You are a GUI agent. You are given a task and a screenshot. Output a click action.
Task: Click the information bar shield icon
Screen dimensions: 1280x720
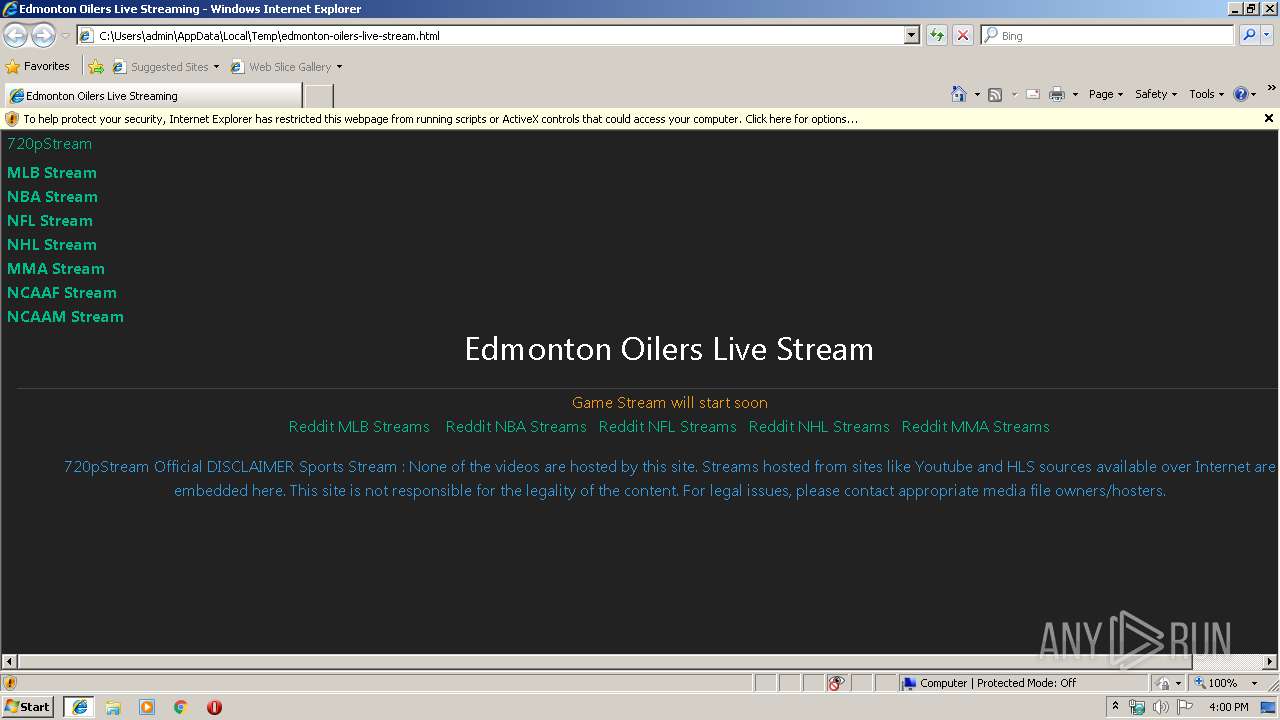click(12, 119)
